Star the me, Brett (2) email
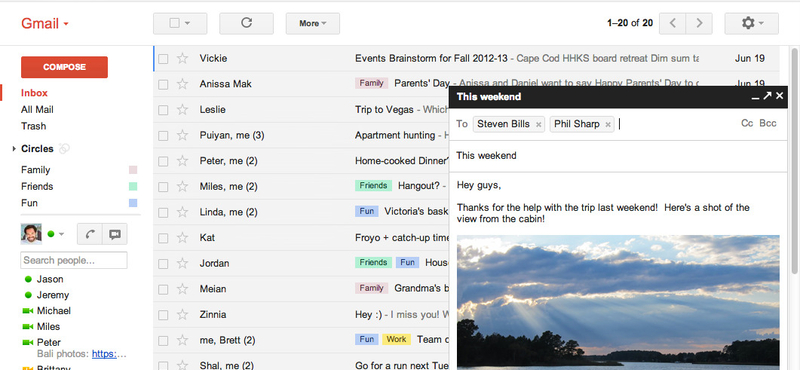 182,340
